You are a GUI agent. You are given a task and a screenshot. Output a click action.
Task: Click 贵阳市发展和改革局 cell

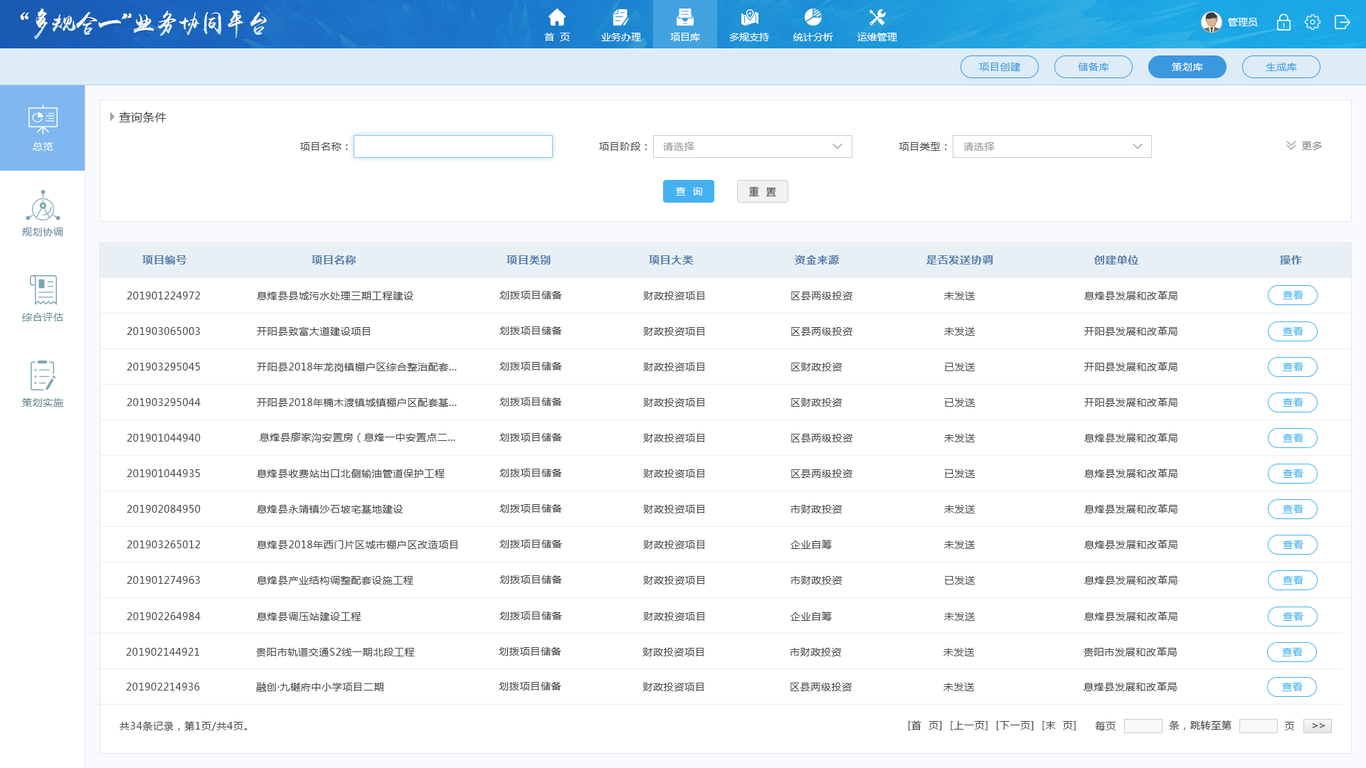(x=1130, y=652)
